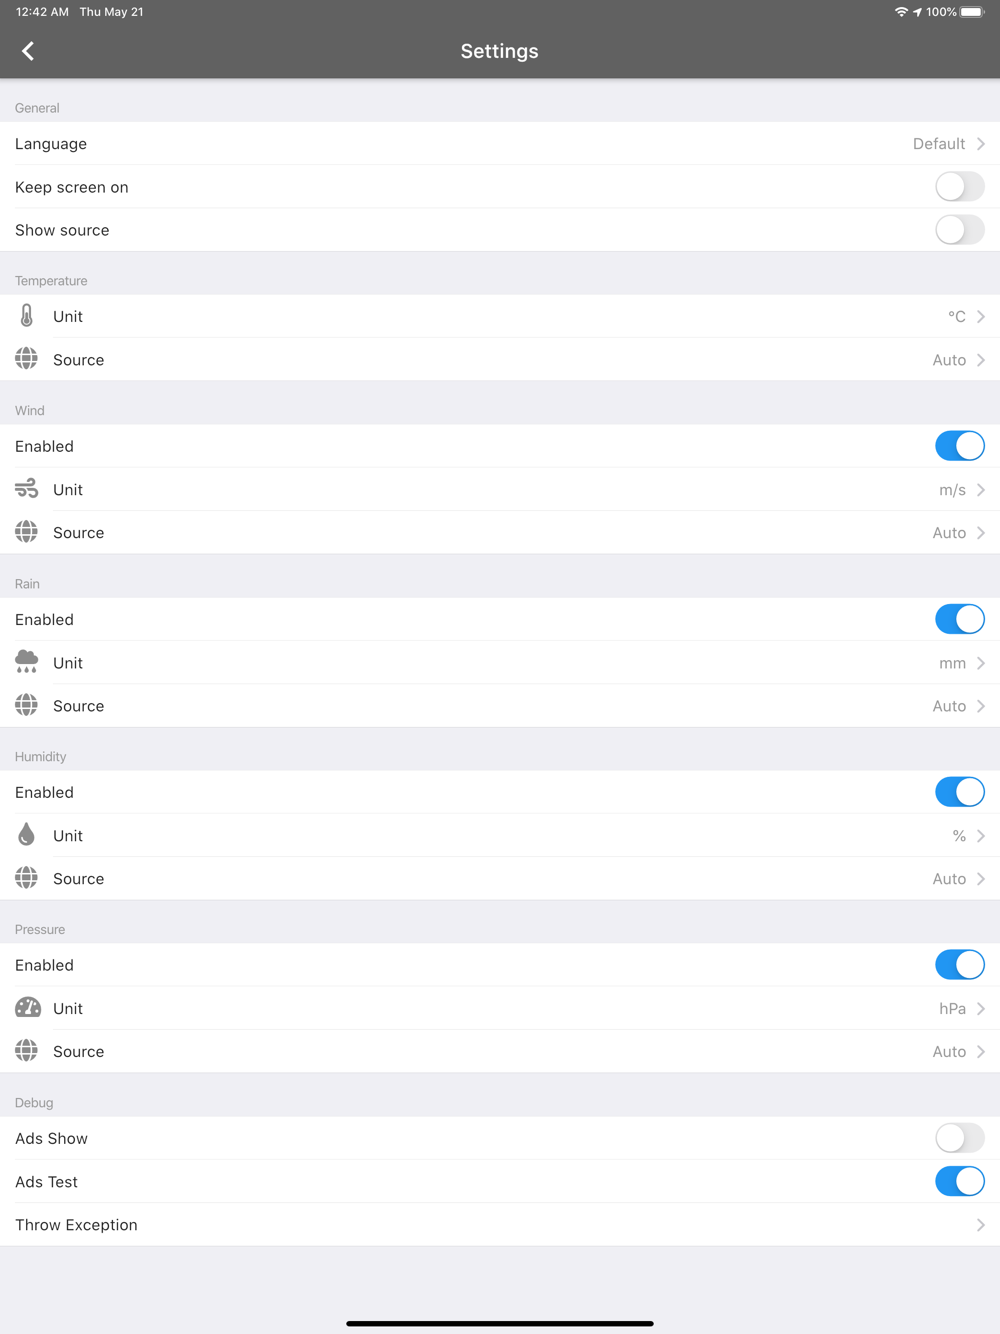
Task: Enable the Keep screen on switch
Action: coord(960,187)
